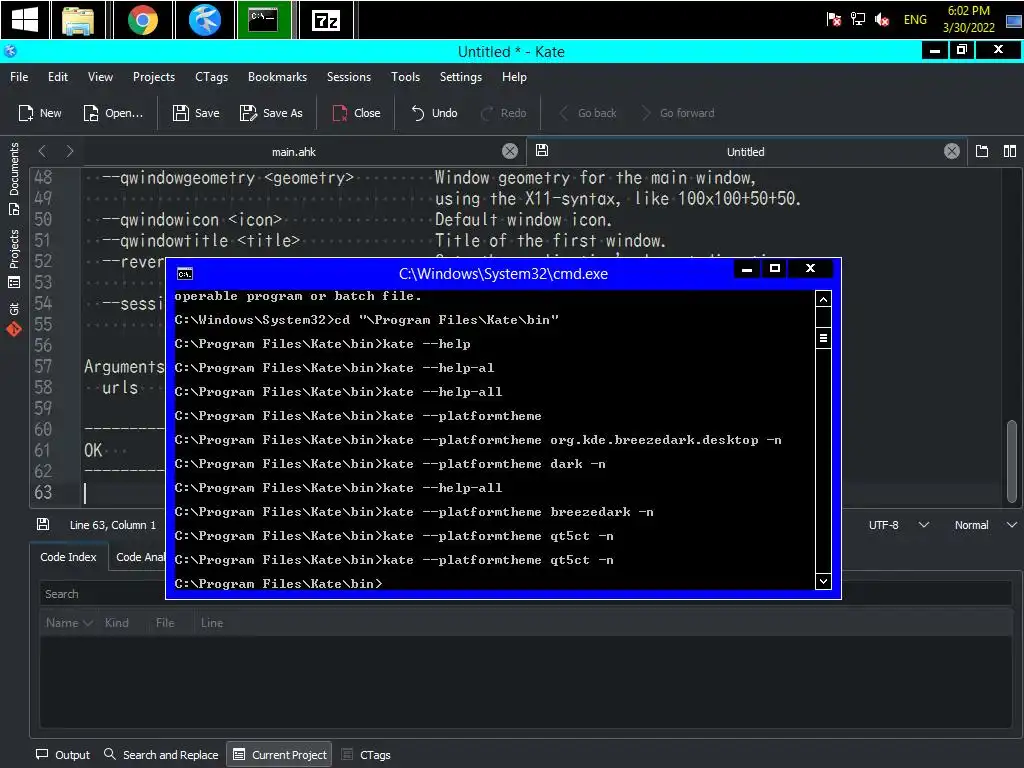
Task: Open the UTF-8 encoding dropdown
Action: click(x=898, y=525)
